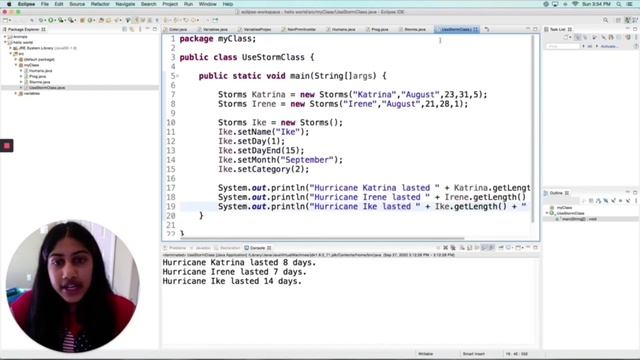Open the Navigate menu
Screen dimensions: 640x360
(125, 4)
